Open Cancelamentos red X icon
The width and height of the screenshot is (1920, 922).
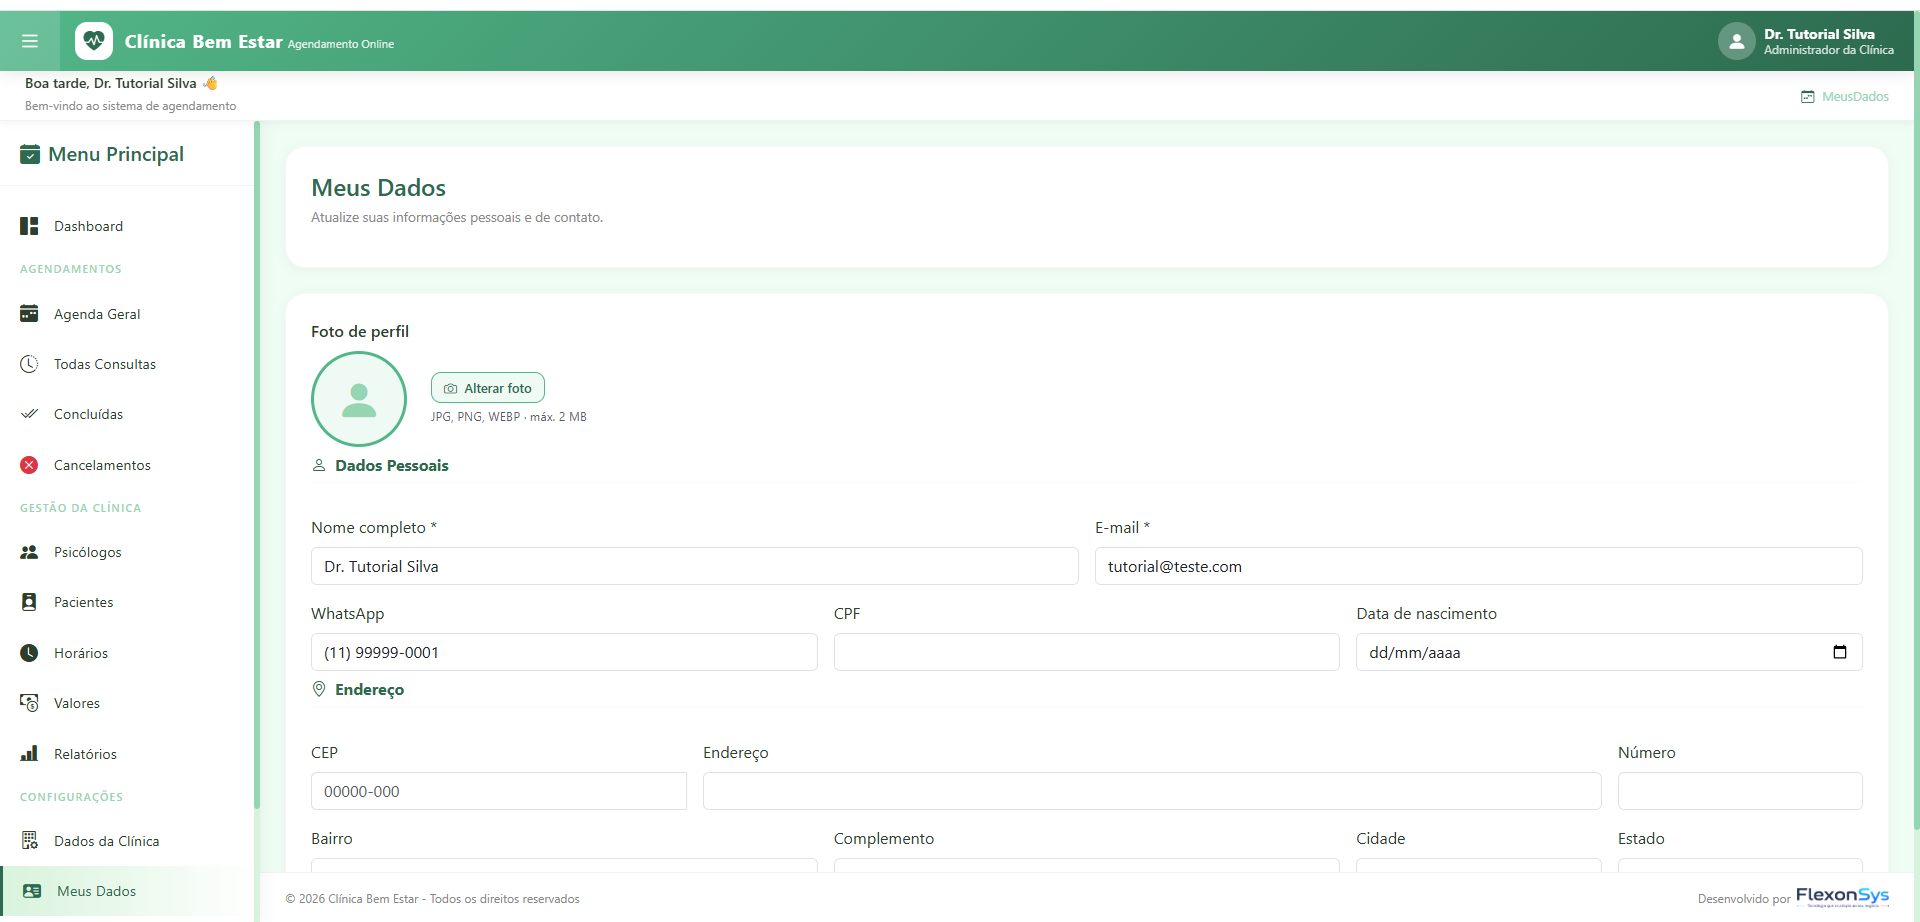coord(29,465)
